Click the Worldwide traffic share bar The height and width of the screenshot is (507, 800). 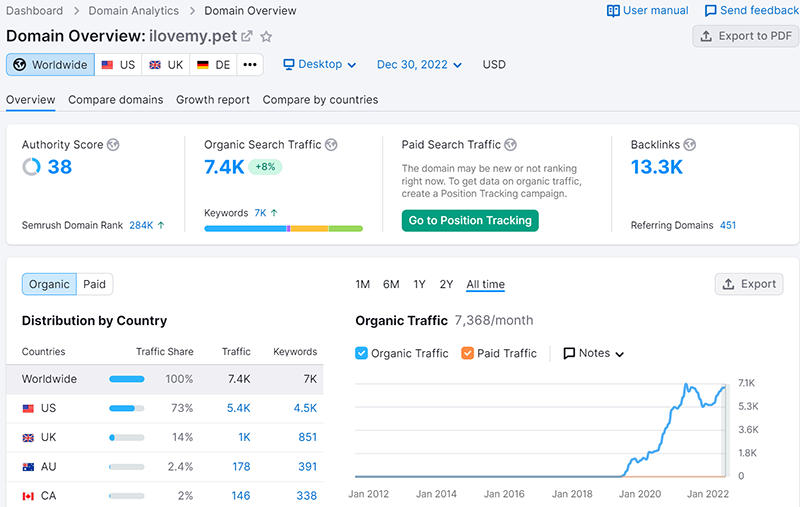[x=127, y=379]
